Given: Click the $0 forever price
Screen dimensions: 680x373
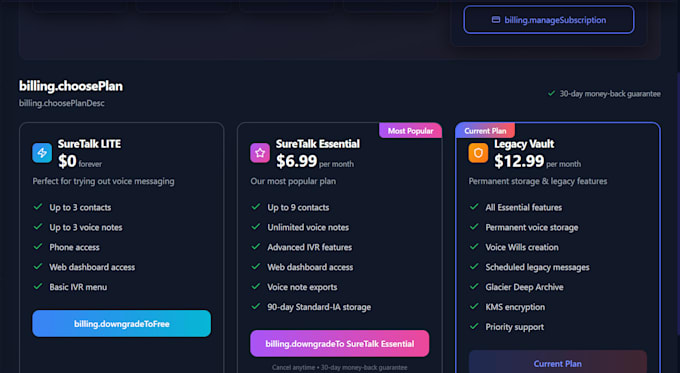Looking at the screenshot, I should 80,162.
